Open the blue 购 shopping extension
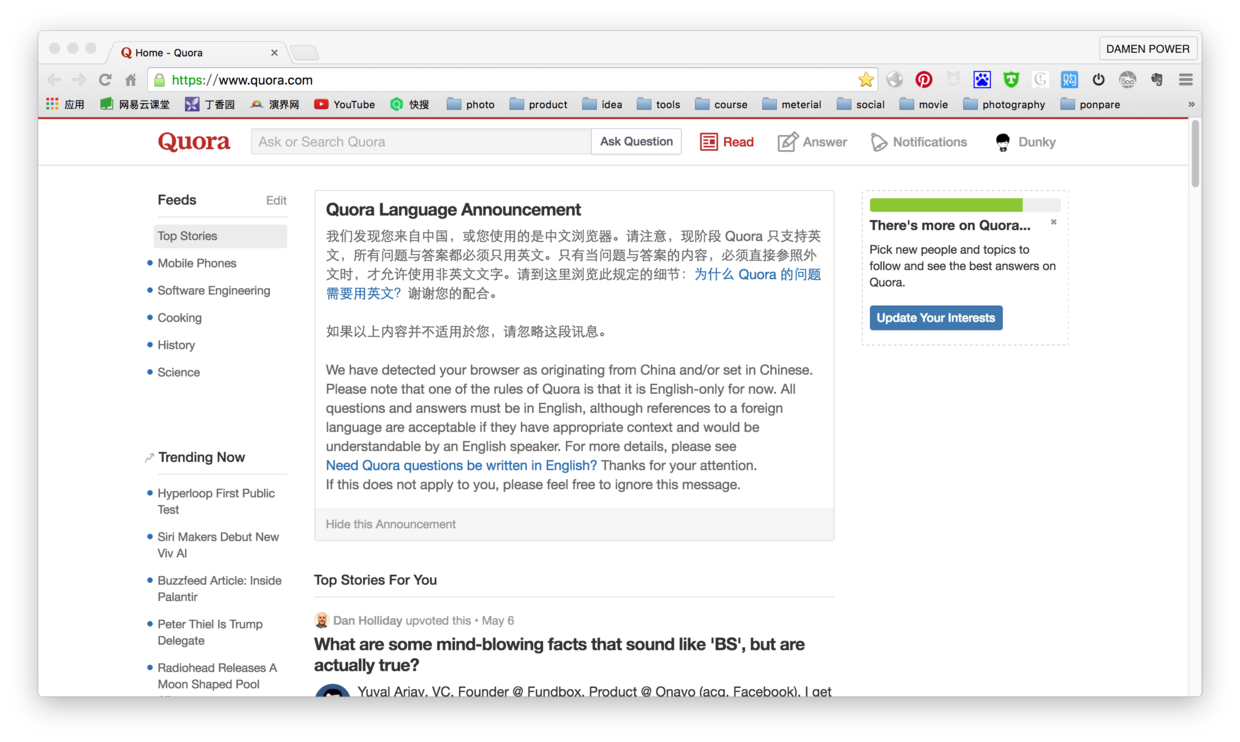This screenshot has width=1240, height=742. 1069,80
